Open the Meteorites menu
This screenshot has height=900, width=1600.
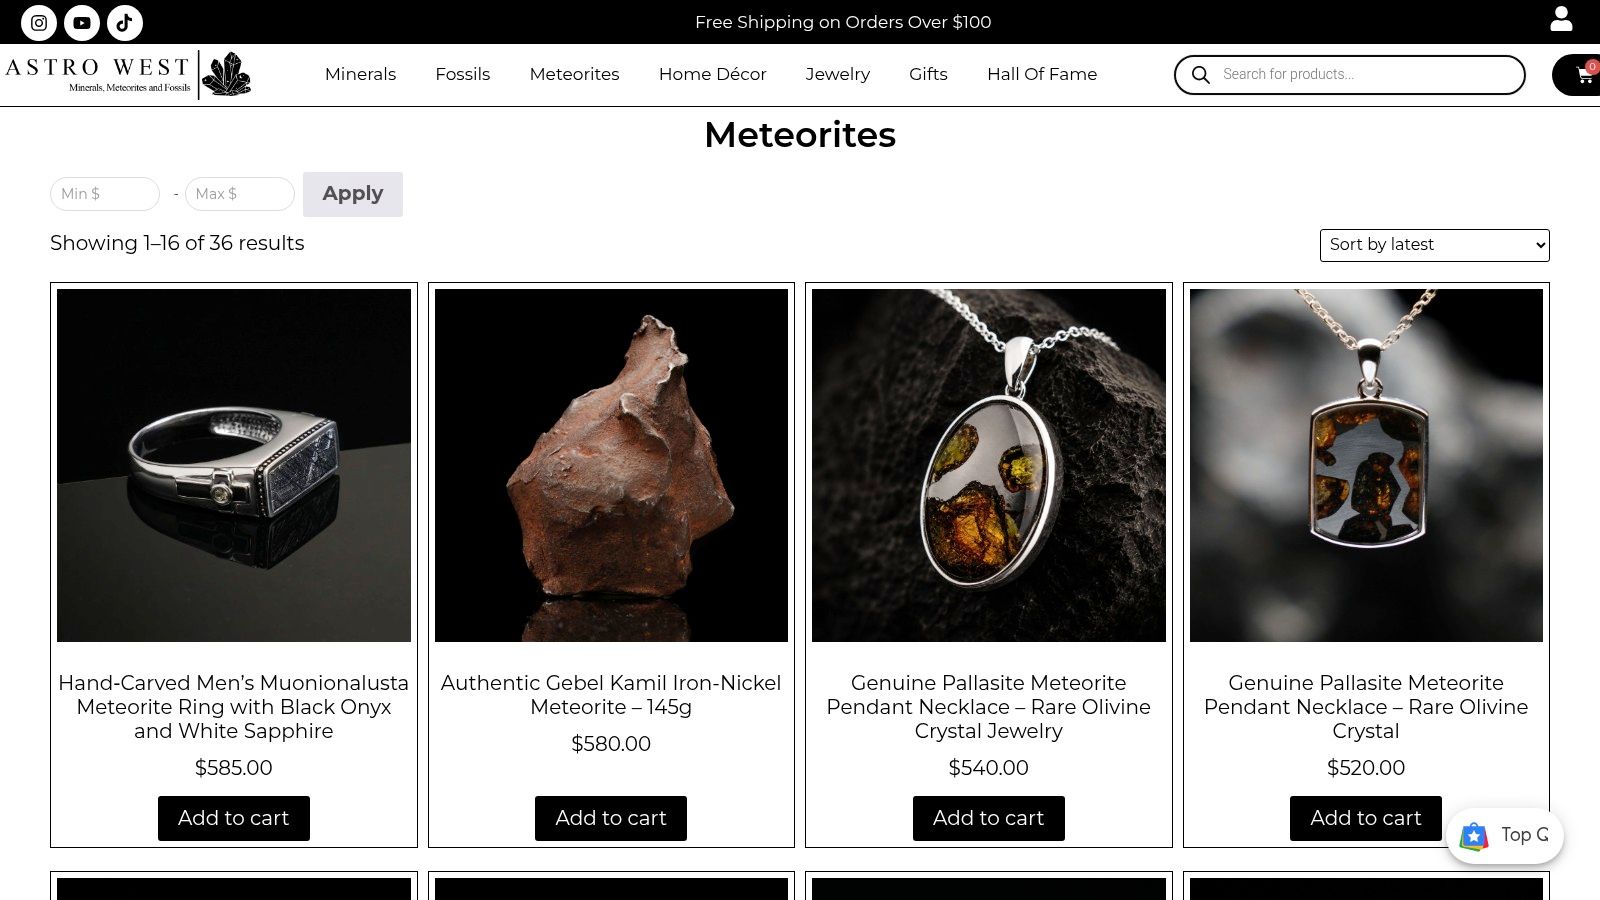[x=574, y=74]
